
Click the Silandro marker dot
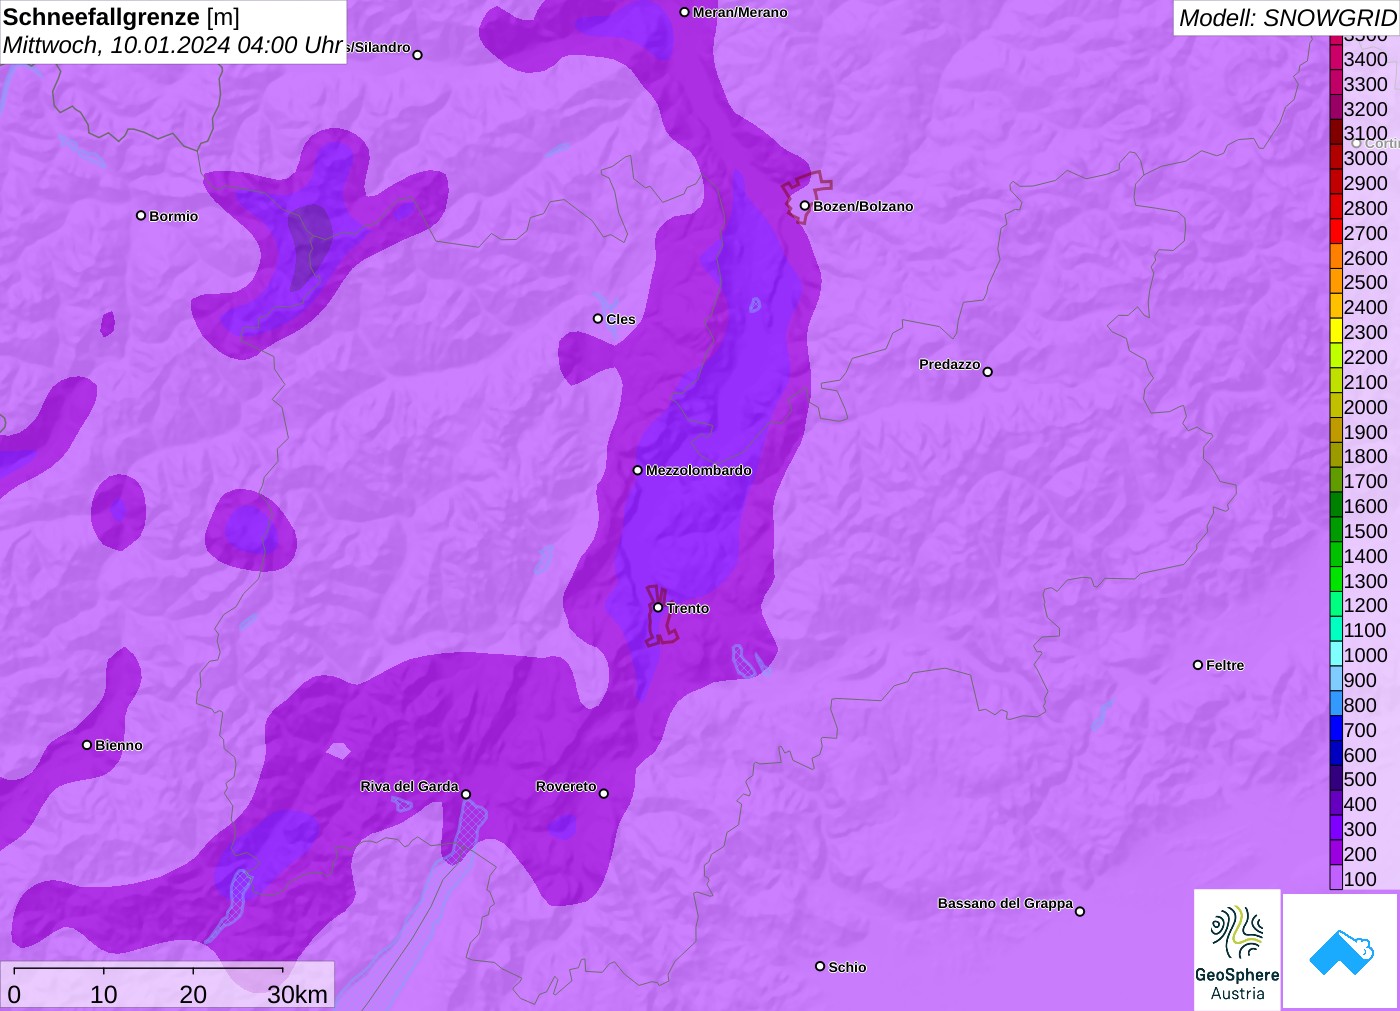click(x=418, y=55)
